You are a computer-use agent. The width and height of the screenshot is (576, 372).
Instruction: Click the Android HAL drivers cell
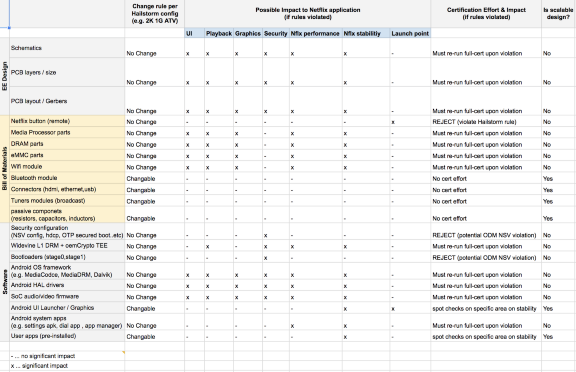(x=67, y=285)
